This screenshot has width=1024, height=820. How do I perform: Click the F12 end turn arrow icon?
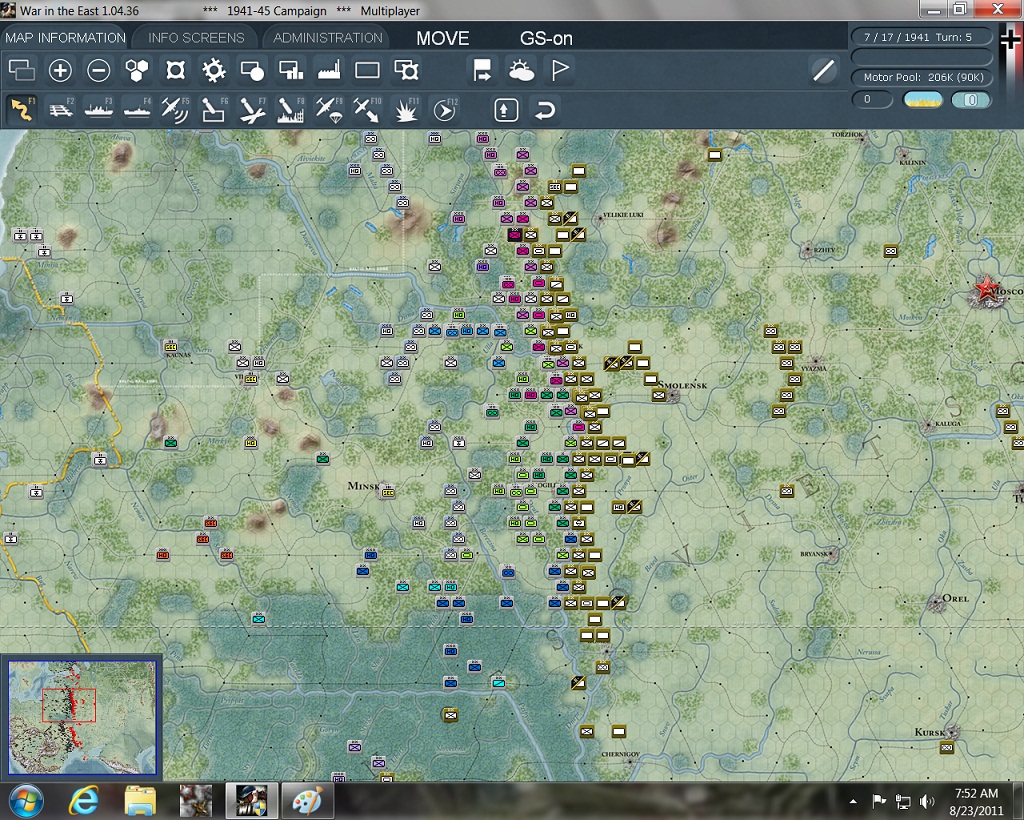point(444,109)
